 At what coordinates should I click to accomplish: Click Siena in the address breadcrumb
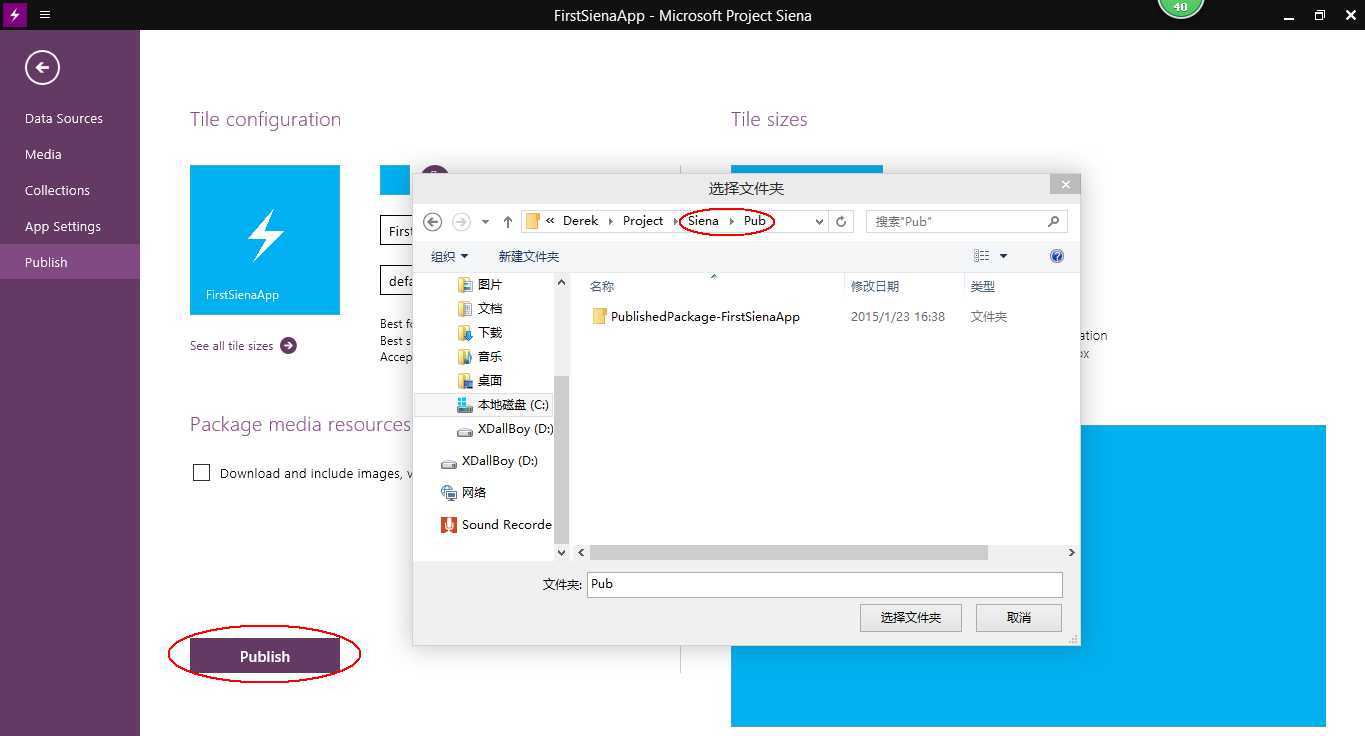(703, 221)
